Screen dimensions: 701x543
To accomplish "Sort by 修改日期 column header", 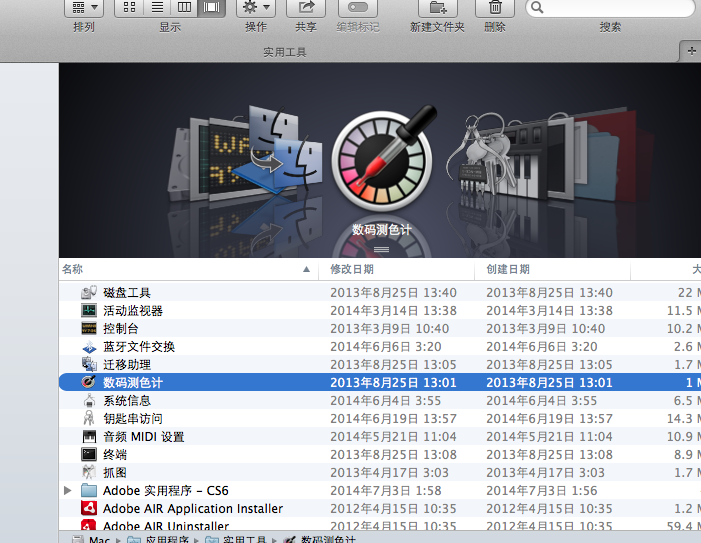I will 396,269.
